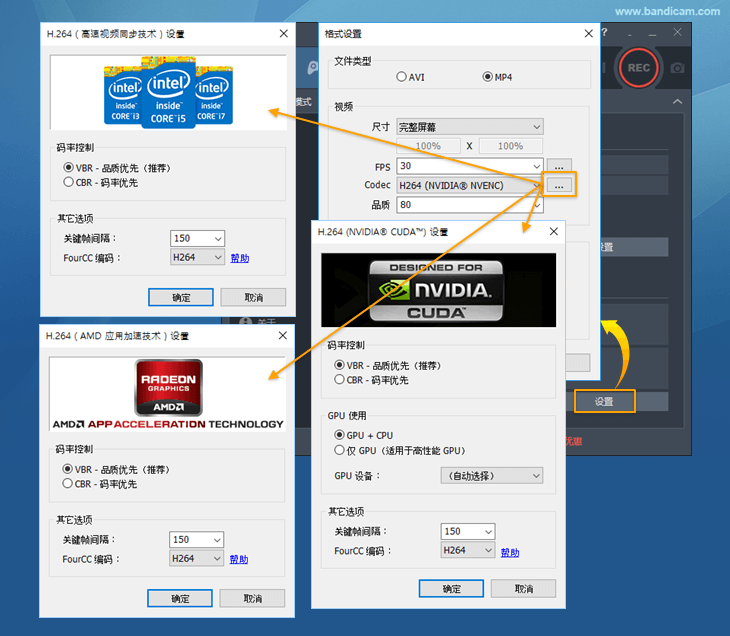Screen dimensions: 730x636
Task: Open the FPS 30 dropdown
Action: point(470,166)
